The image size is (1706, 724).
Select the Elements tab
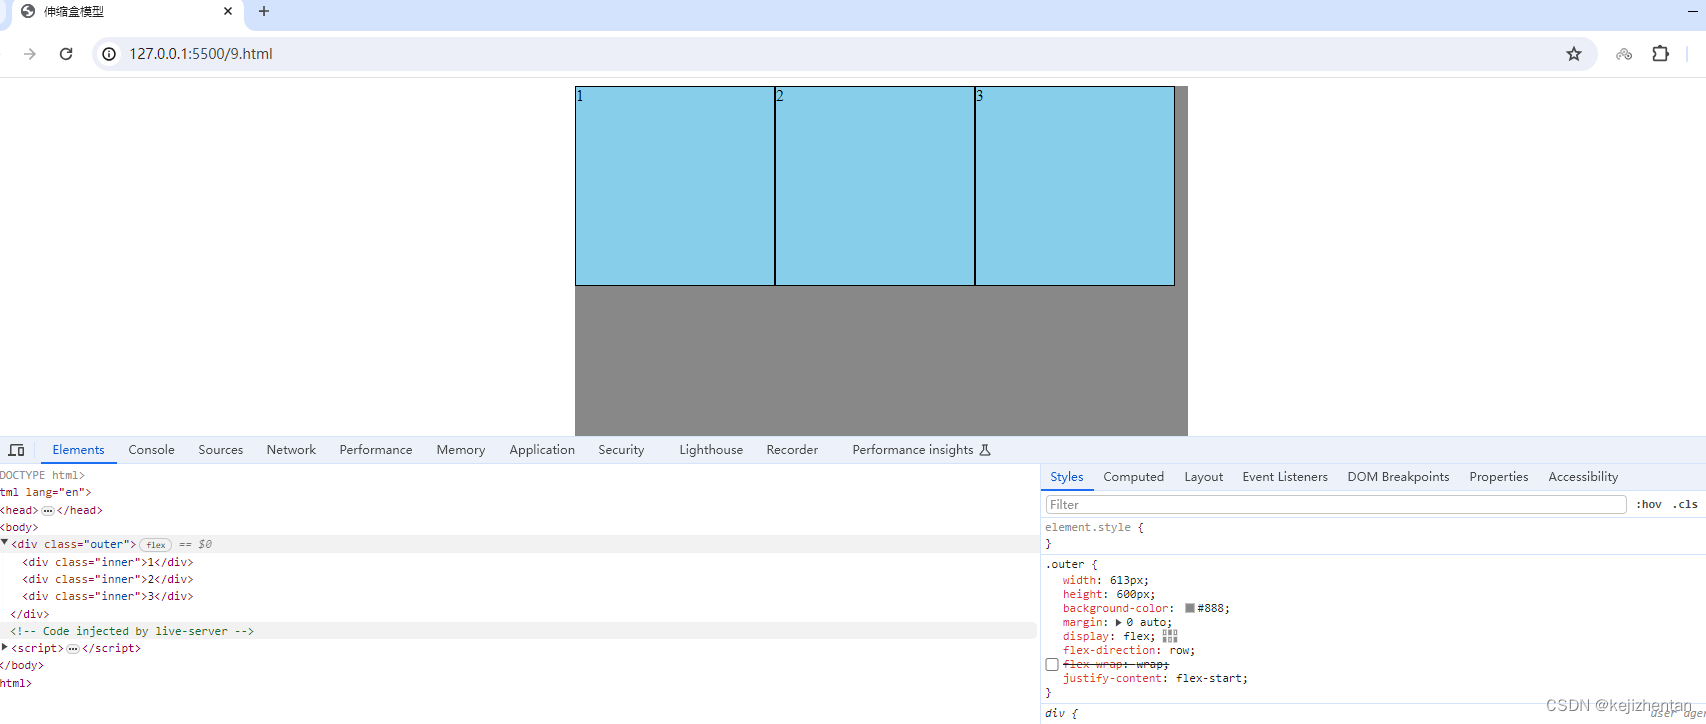[78, 450]
